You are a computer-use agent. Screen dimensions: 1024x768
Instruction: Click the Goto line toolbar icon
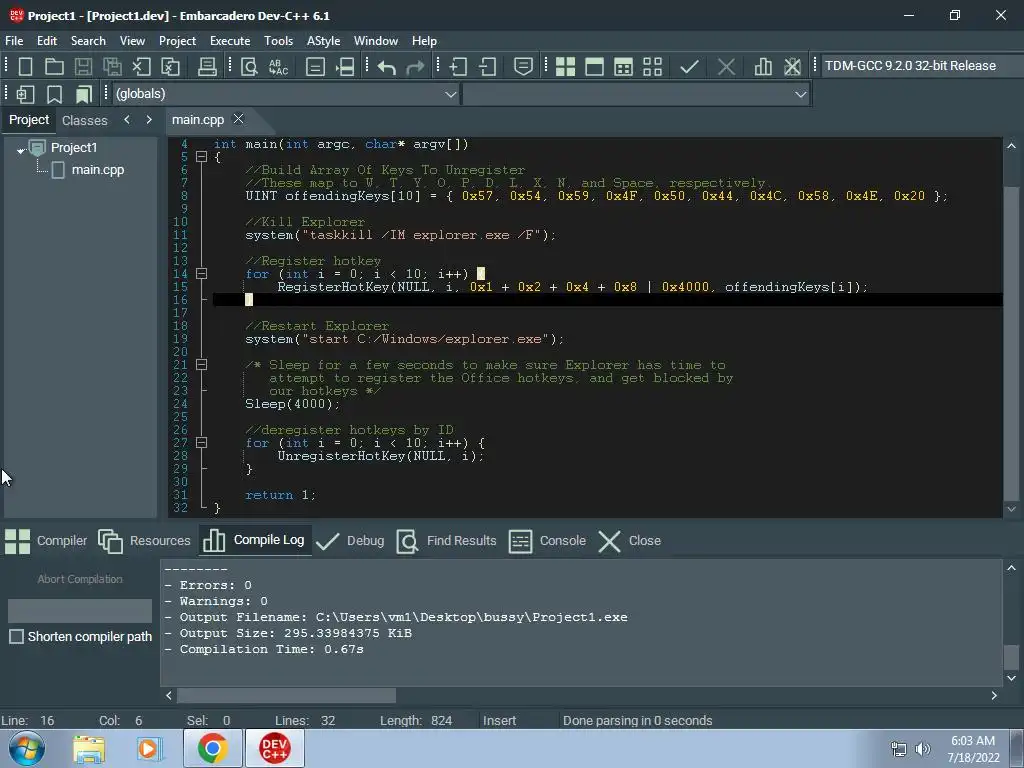tap(345, 66)
